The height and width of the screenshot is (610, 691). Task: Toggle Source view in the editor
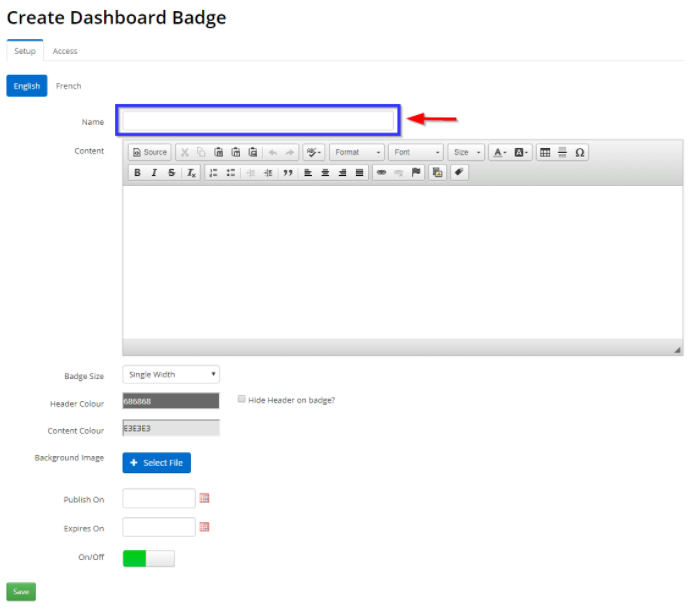tap(150, 152)
